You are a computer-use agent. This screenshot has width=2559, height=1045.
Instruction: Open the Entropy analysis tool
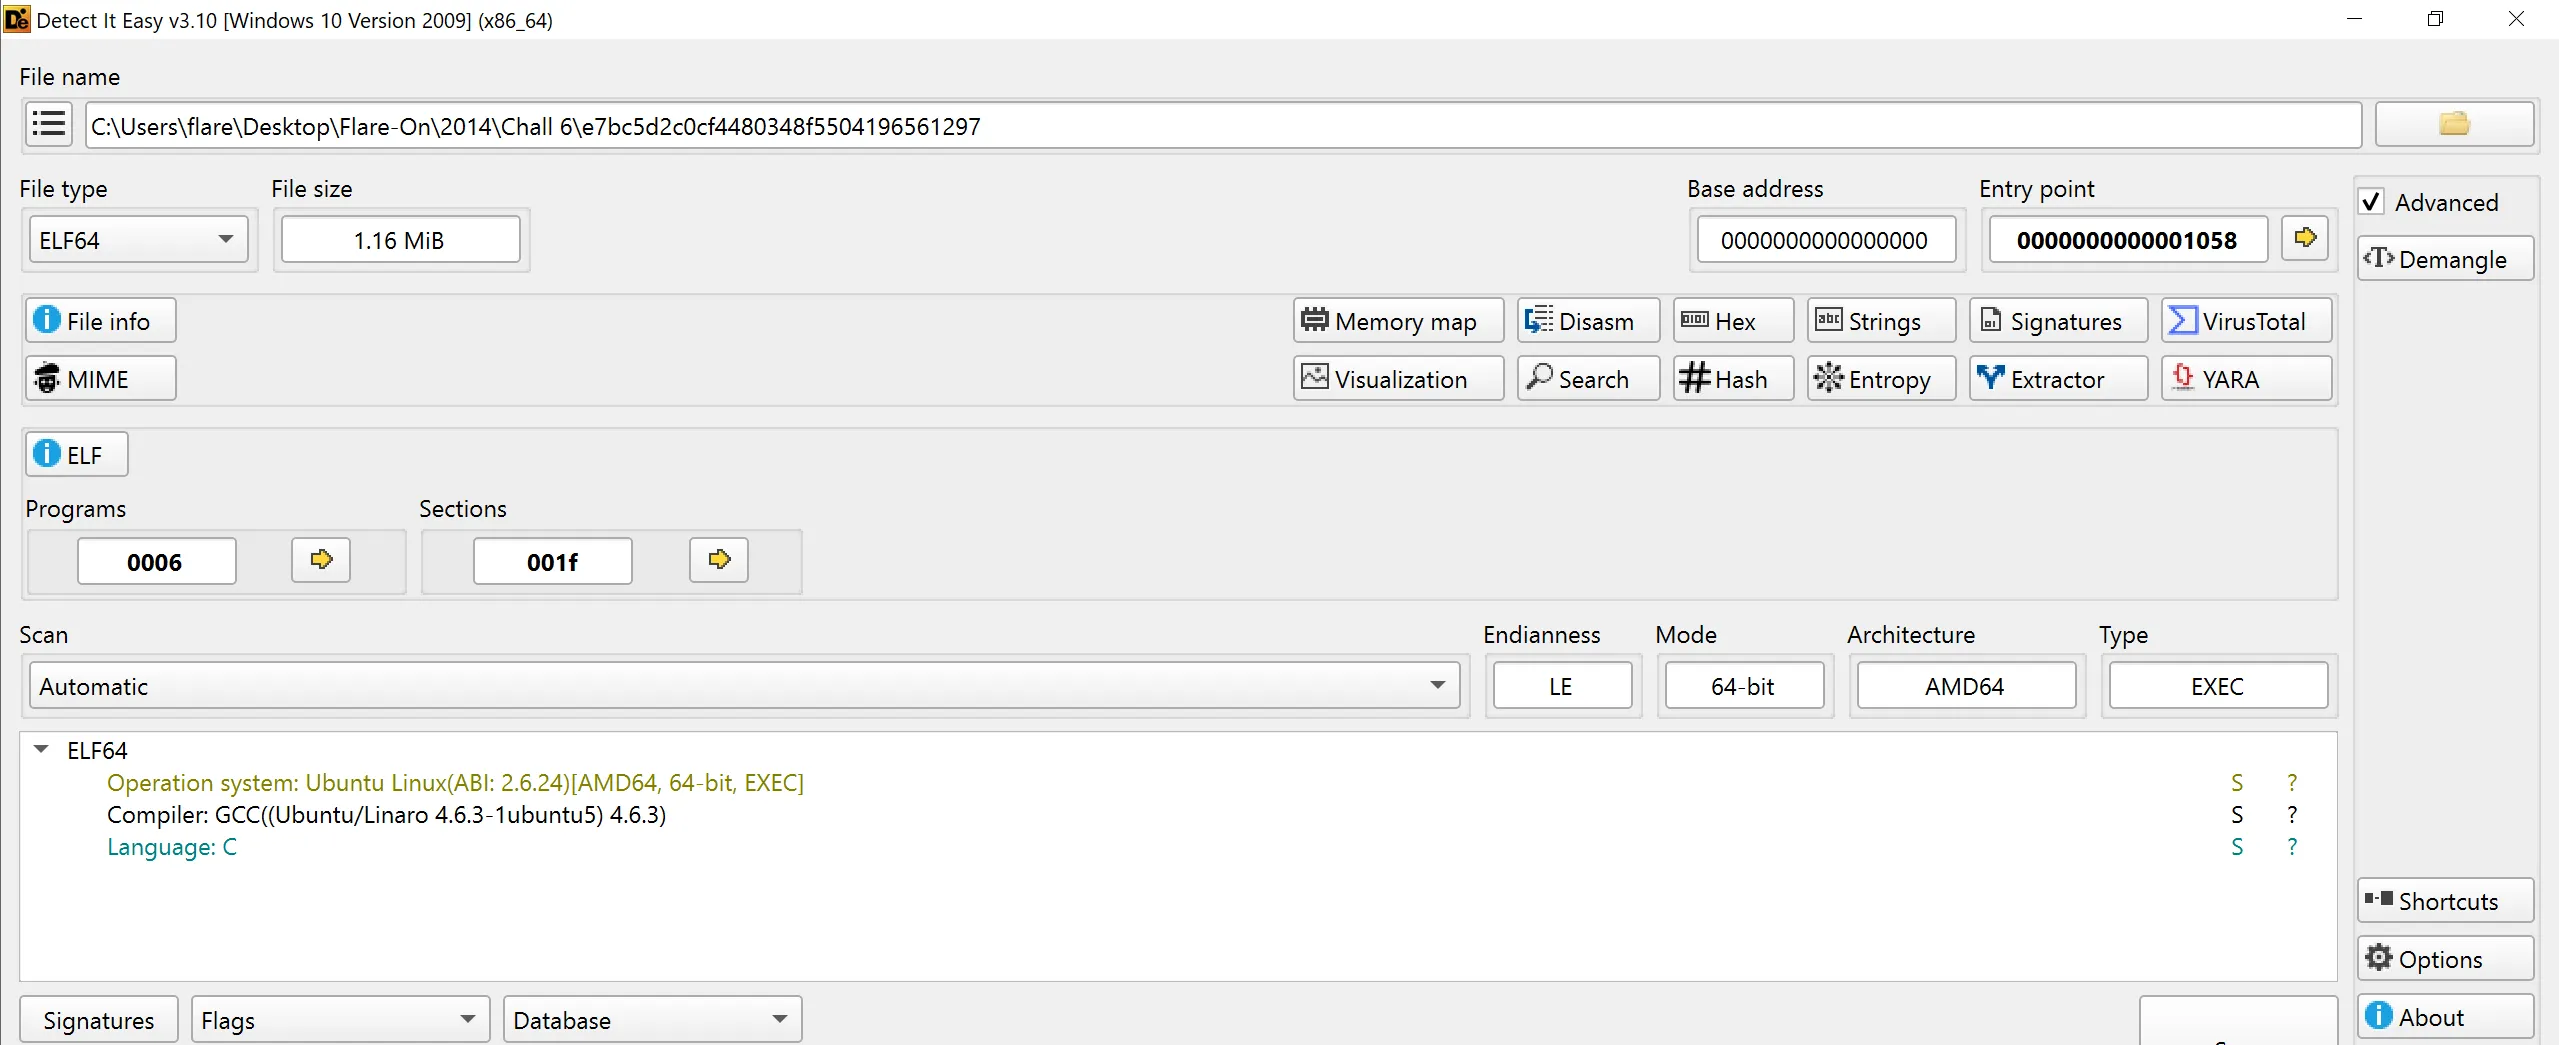tap(1880, 379)
